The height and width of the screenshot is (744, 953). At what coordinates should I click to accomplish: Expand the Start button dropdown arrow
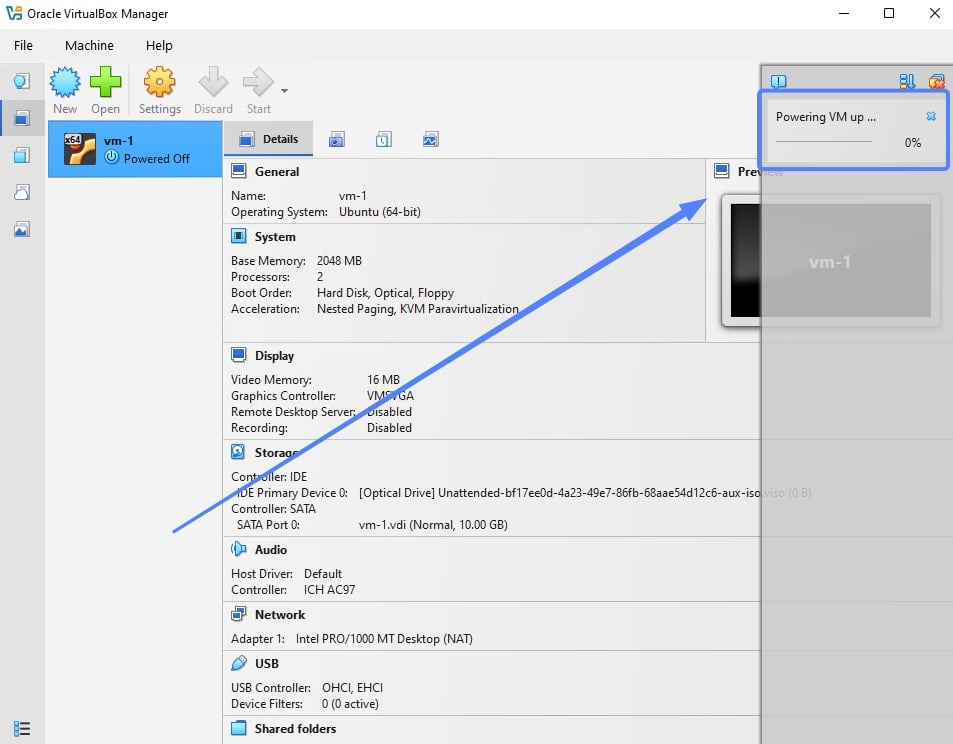click(284, 91)
